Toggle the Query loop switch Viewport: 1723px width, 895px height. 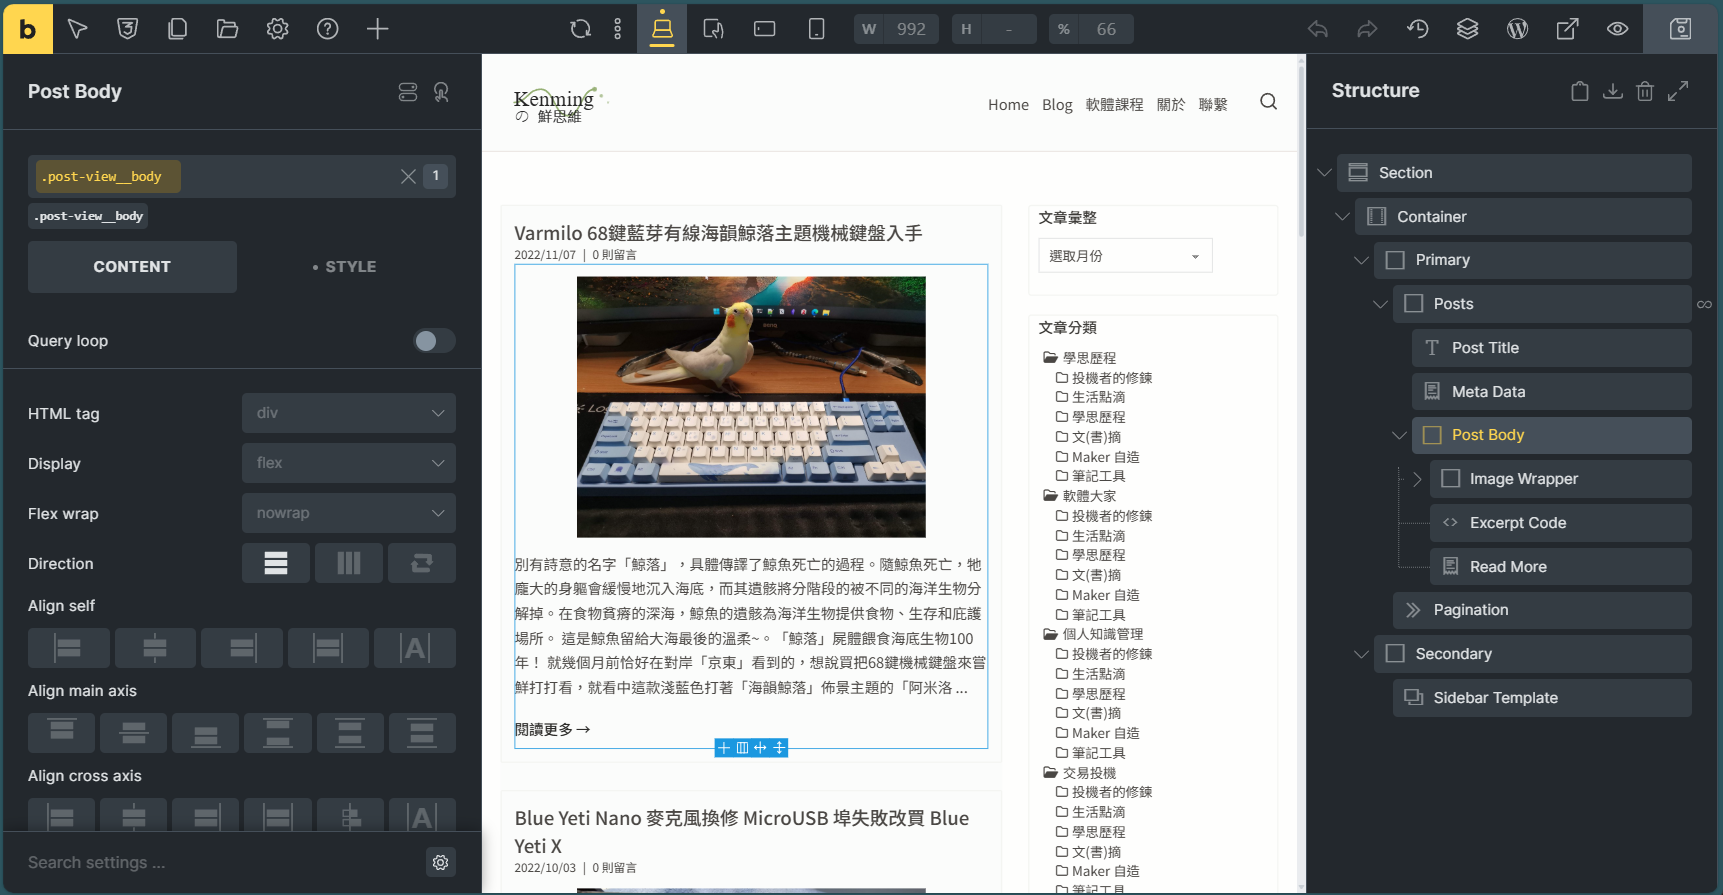(434, 341)
